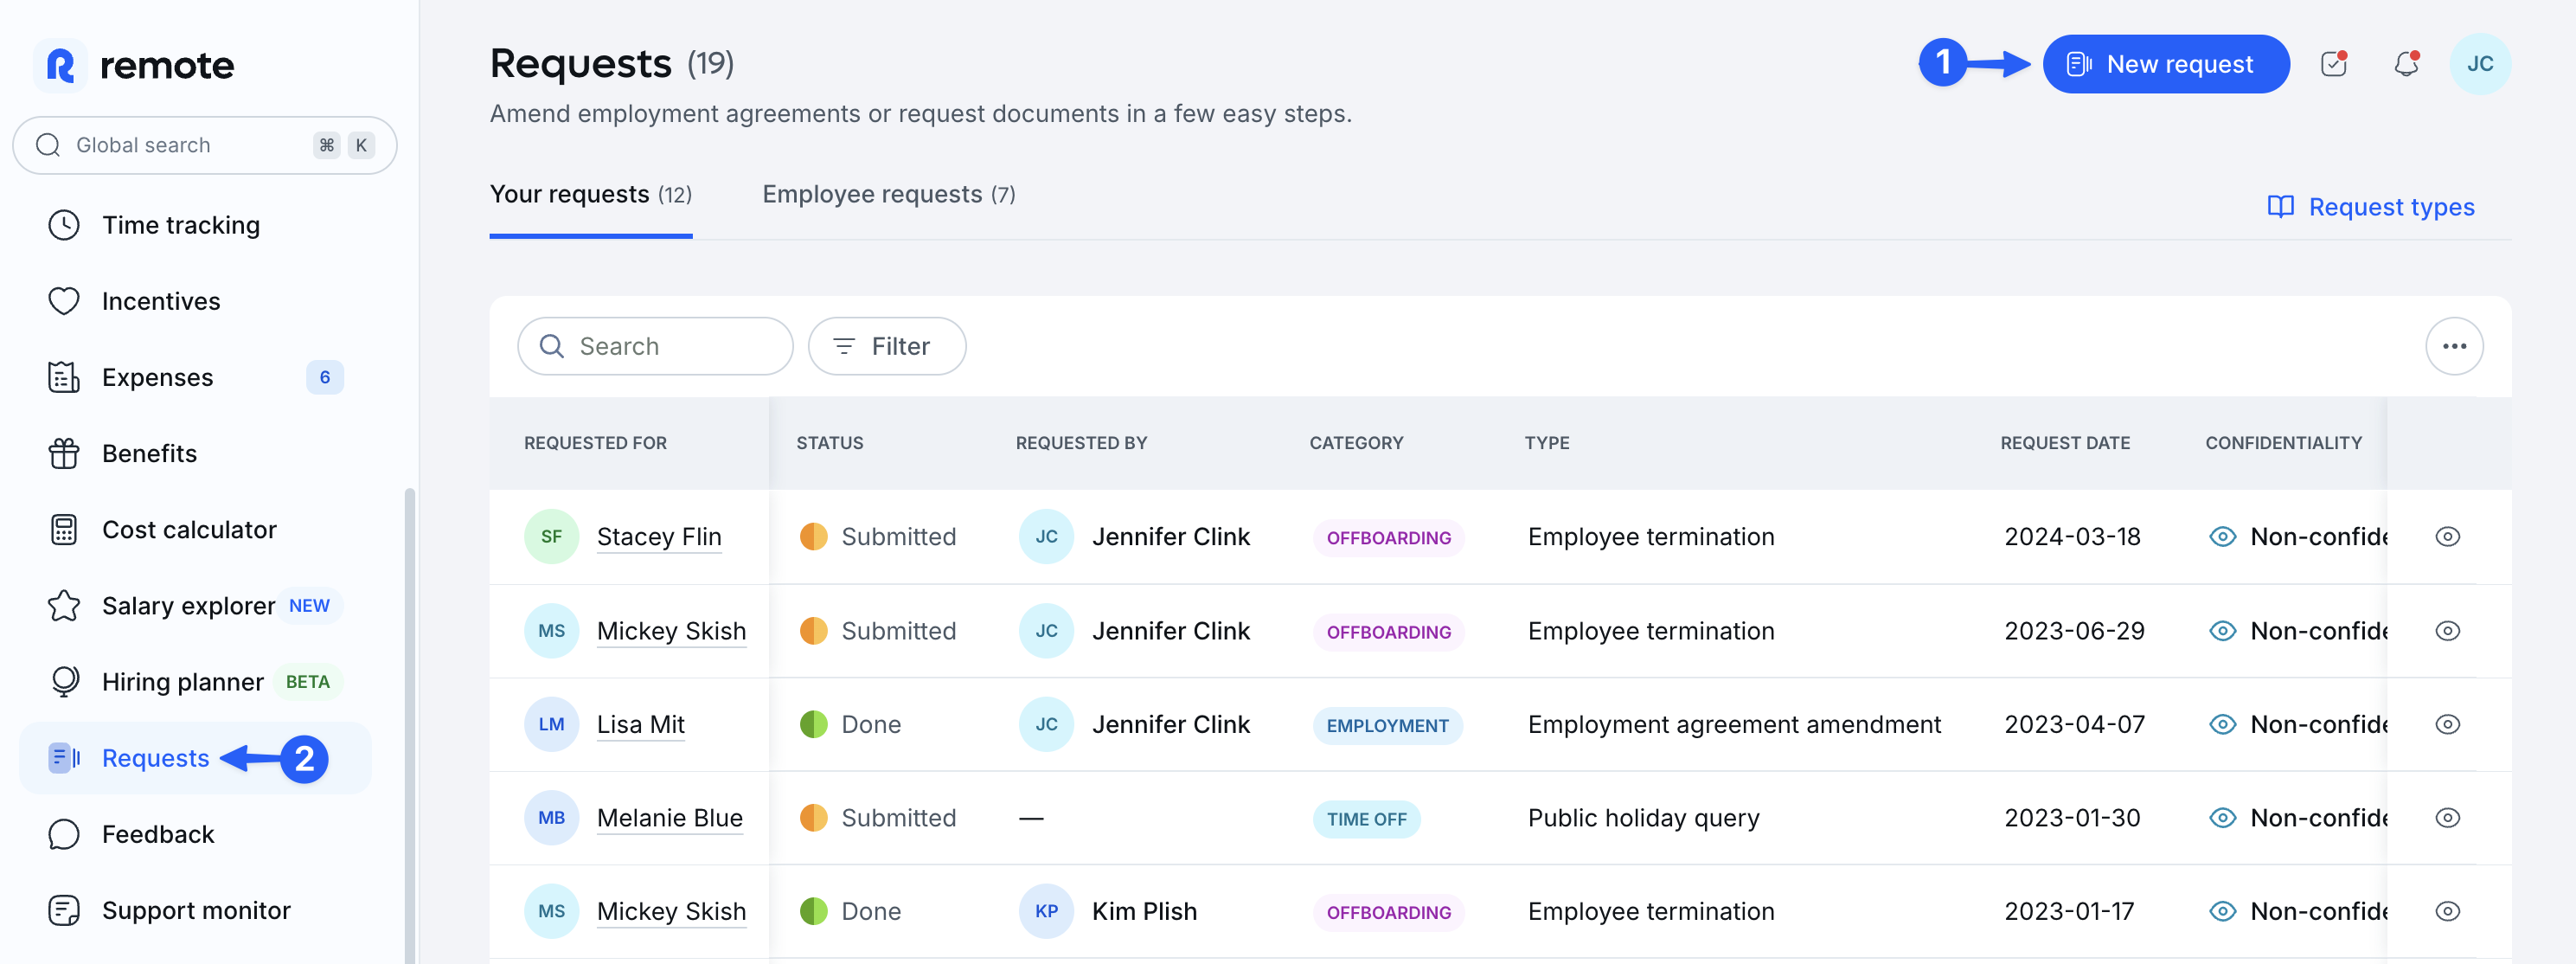The width and height of the screenshot is (2576, 964).
Task: Open Cost calculator in sidebar
Action: point(188,529)
